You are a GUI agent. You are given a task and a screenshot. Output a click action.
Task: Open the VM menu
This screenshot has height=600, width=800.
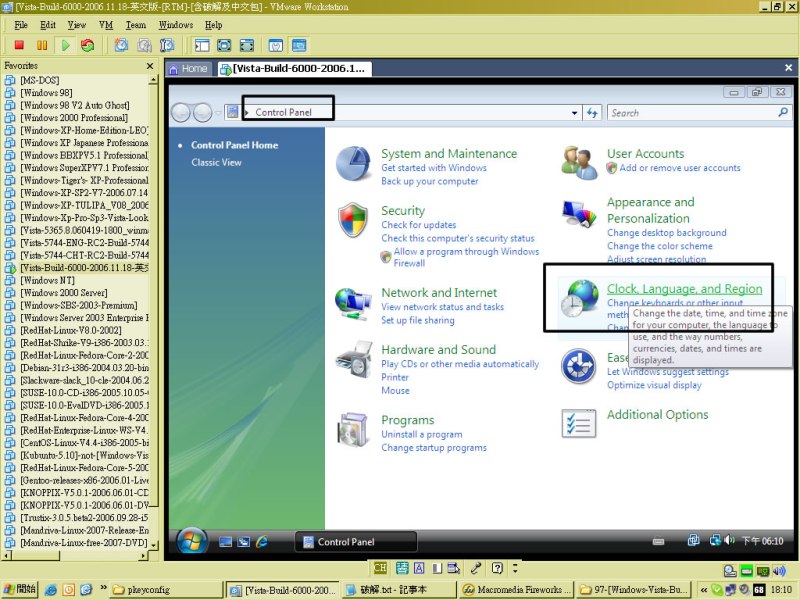106,25
